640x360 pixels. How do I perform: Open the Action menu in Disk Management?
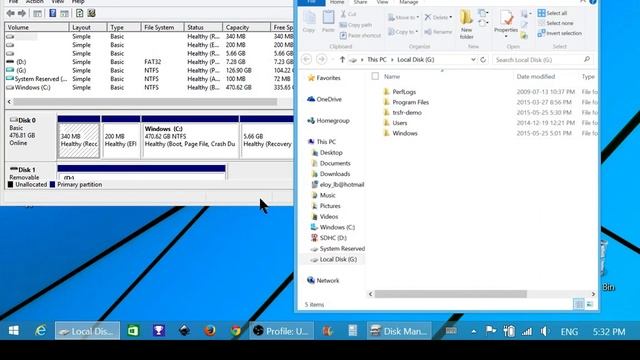35,2
